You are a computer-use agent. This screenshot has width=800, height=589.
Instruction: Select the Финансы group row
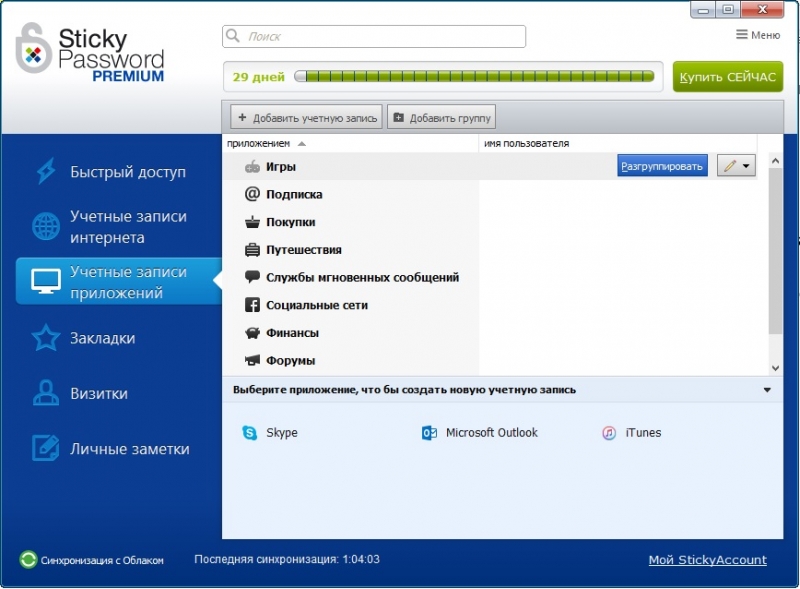(489, 333)
